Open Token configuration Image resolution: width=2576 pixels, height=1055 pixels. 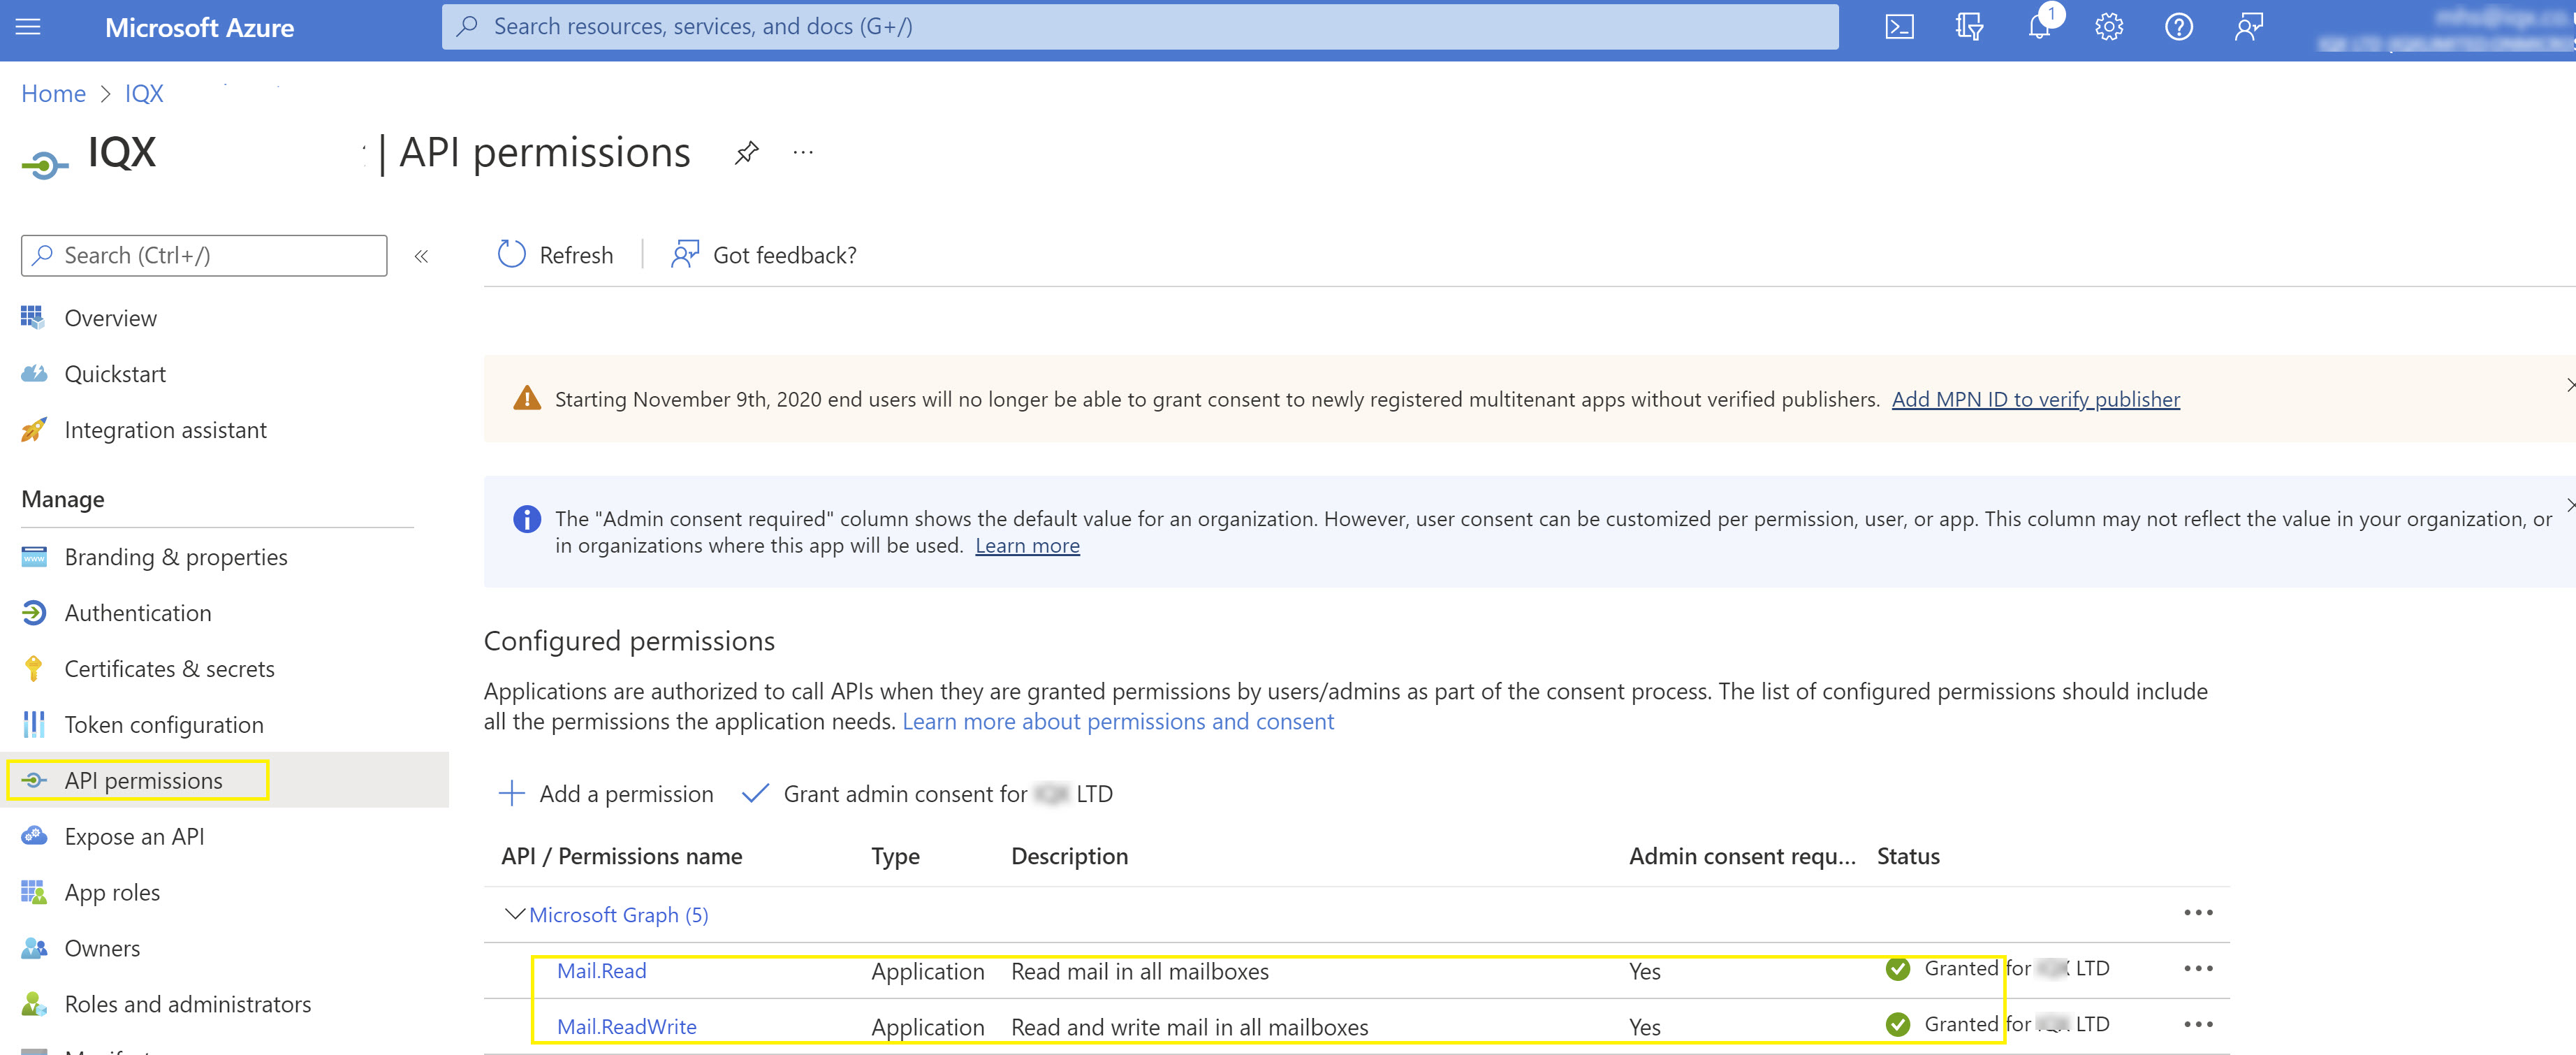point(164,725)
